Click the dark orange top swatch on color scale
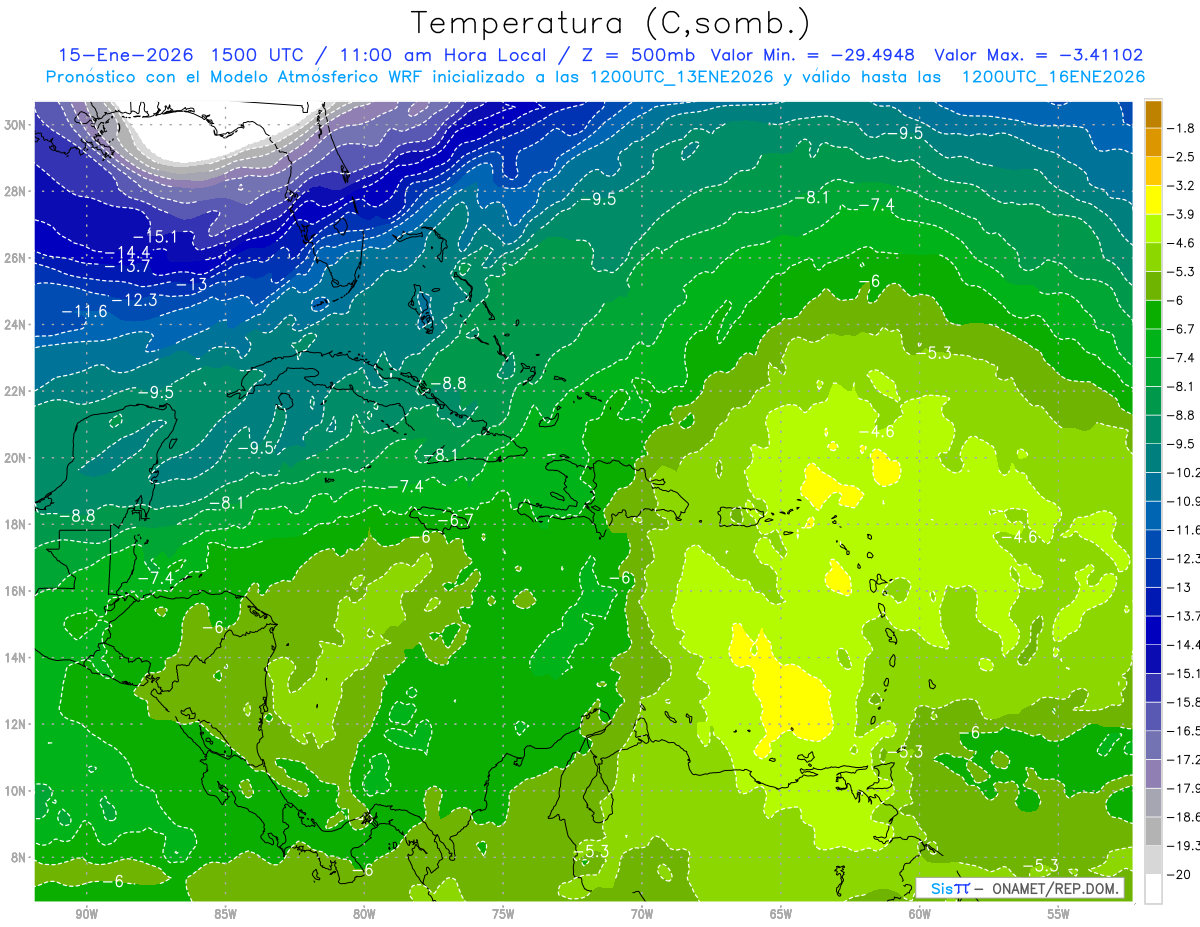 click(x=1153, y=114)
